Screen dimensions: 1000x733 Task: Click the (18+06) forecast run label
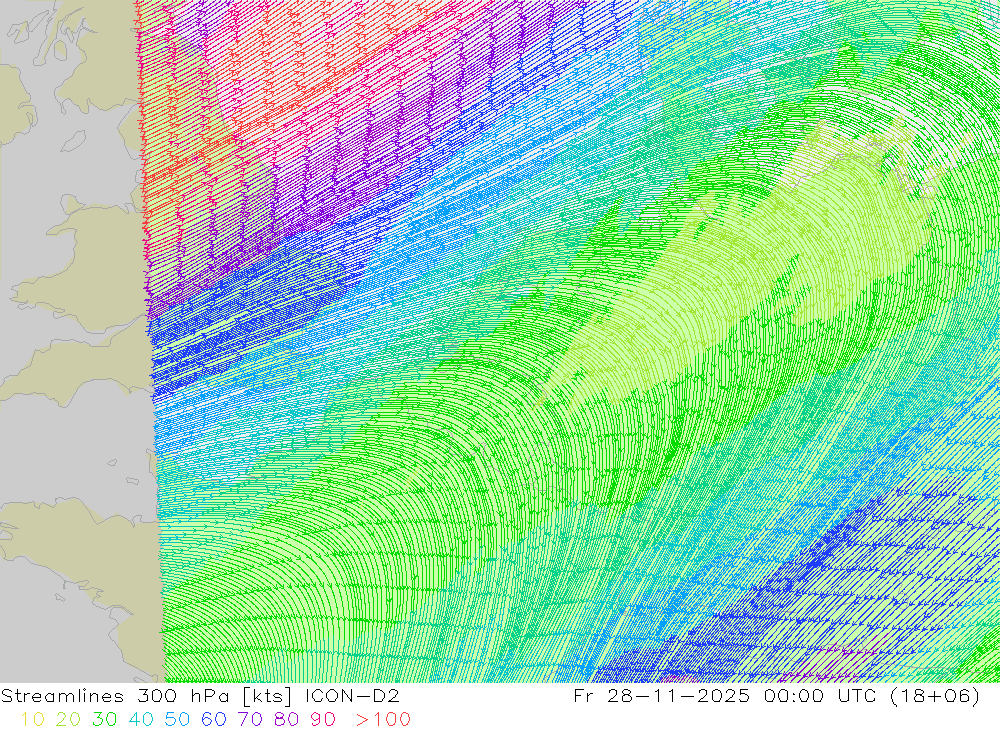point(932,696)
